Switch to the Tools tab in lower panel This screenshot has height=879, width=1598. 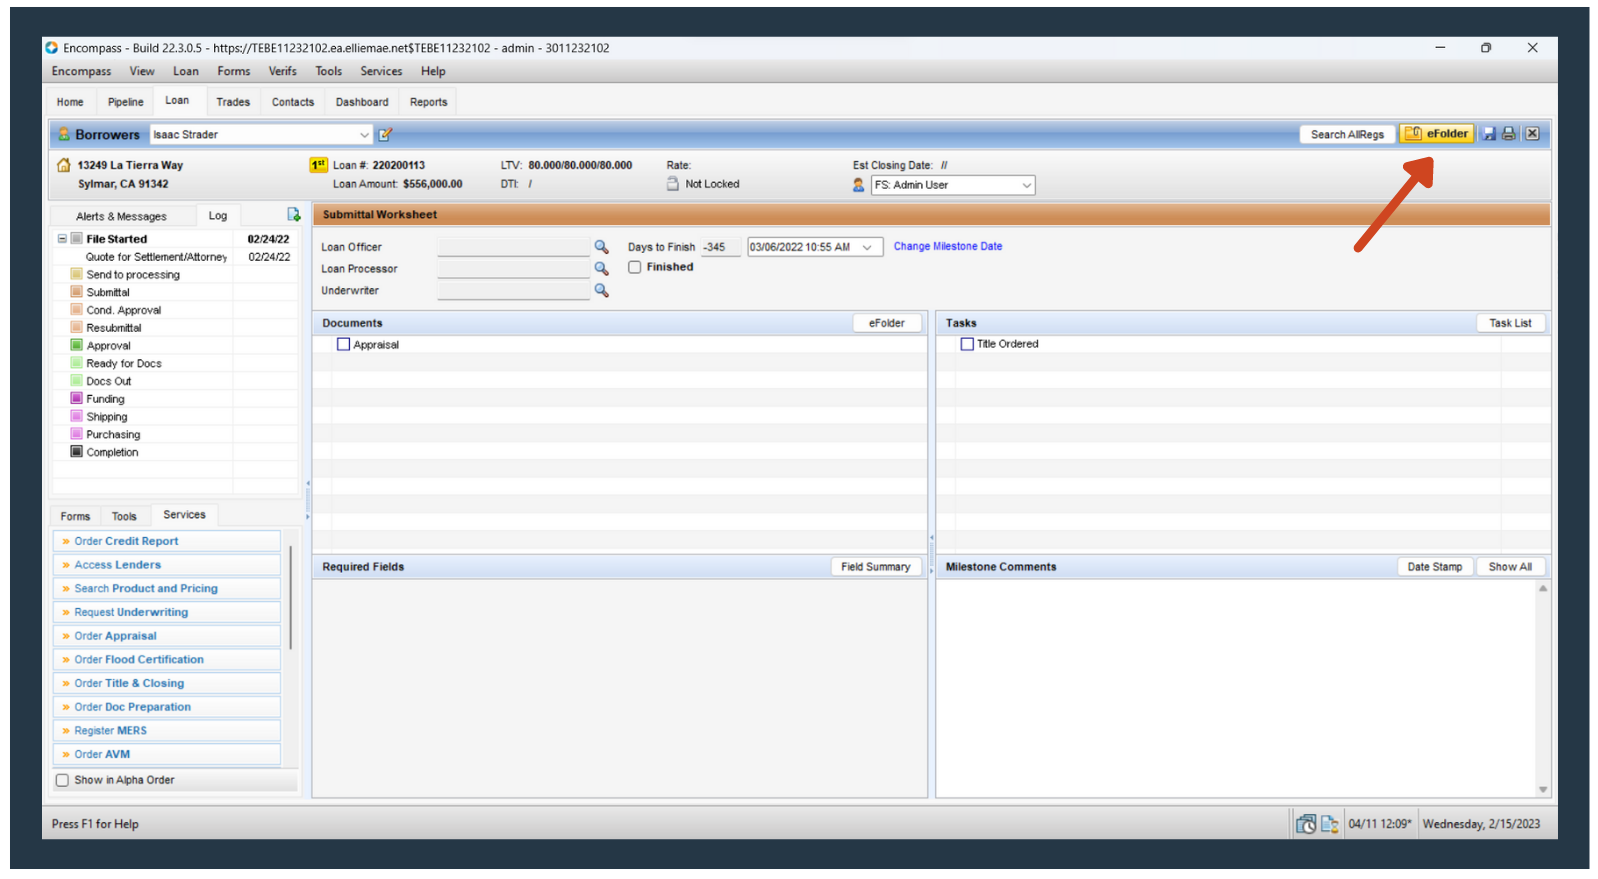coord(124,516)
